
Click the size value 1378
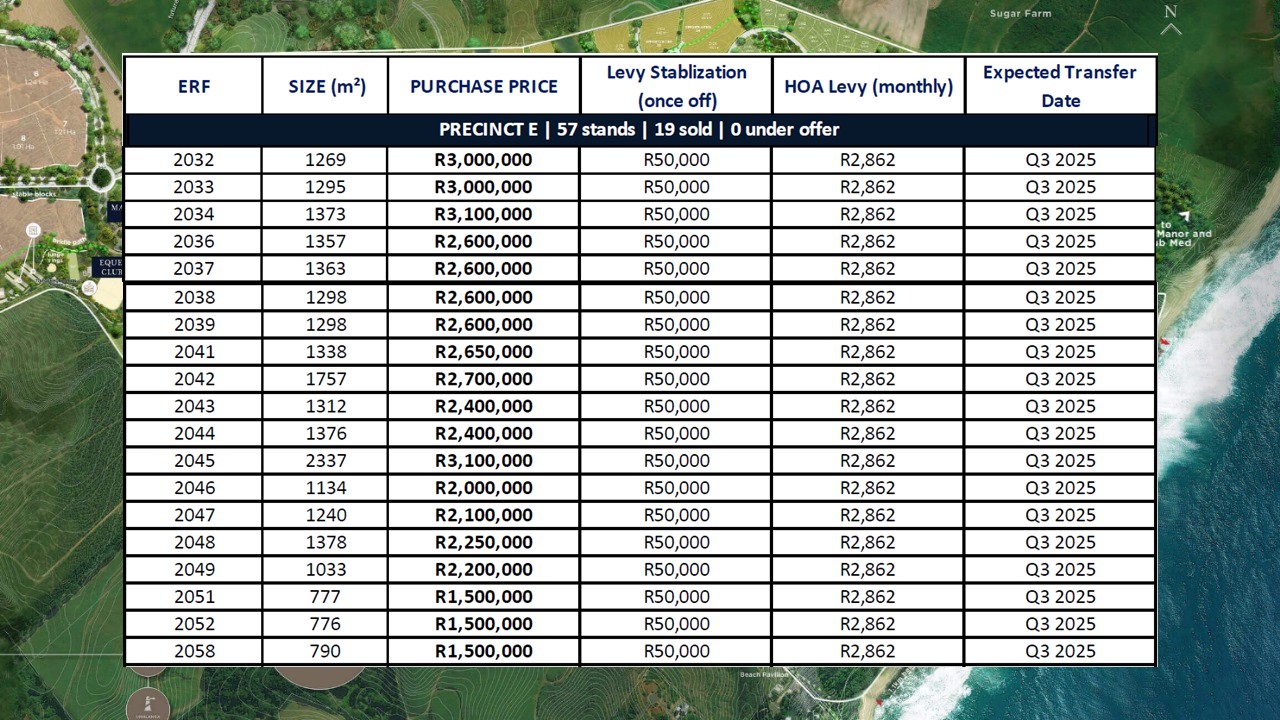[326, 542]
